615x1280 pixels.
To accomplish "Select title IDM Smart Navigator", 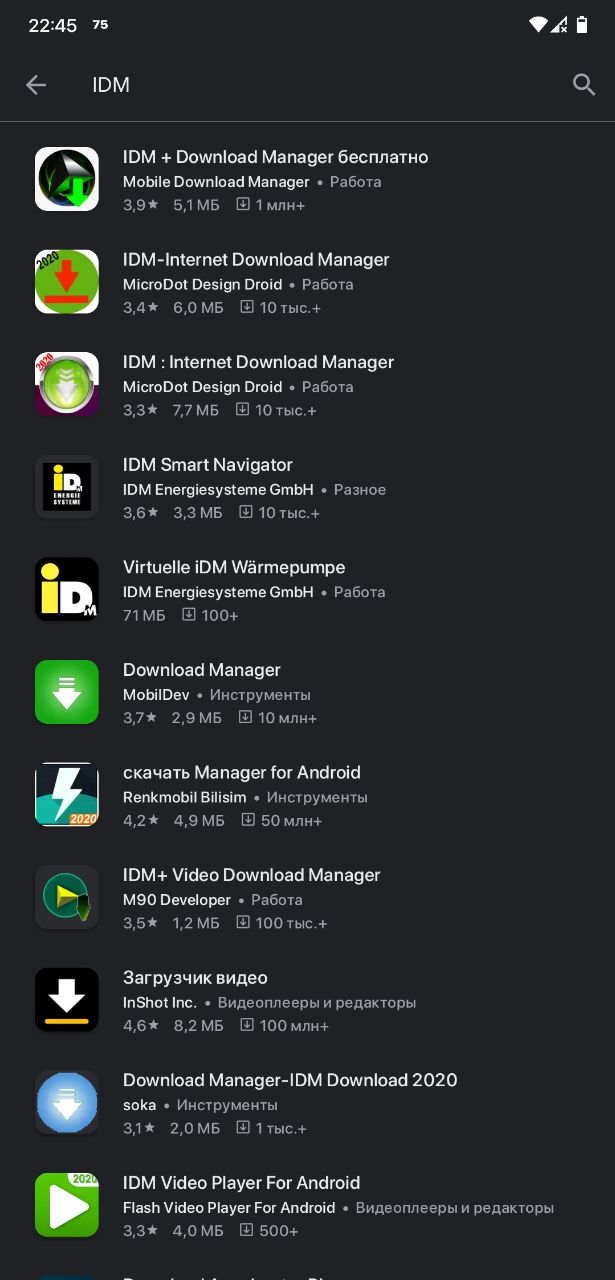I will tap(208, 465).
